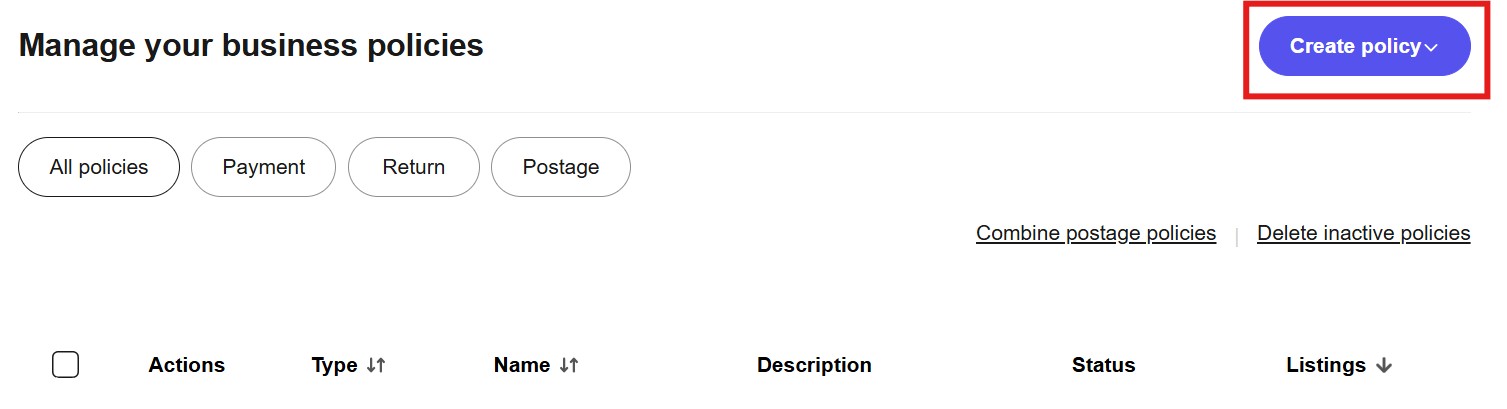Sort by the Name column label
The width and height of the screenshot is (1507, 409).
pos(522,365)
